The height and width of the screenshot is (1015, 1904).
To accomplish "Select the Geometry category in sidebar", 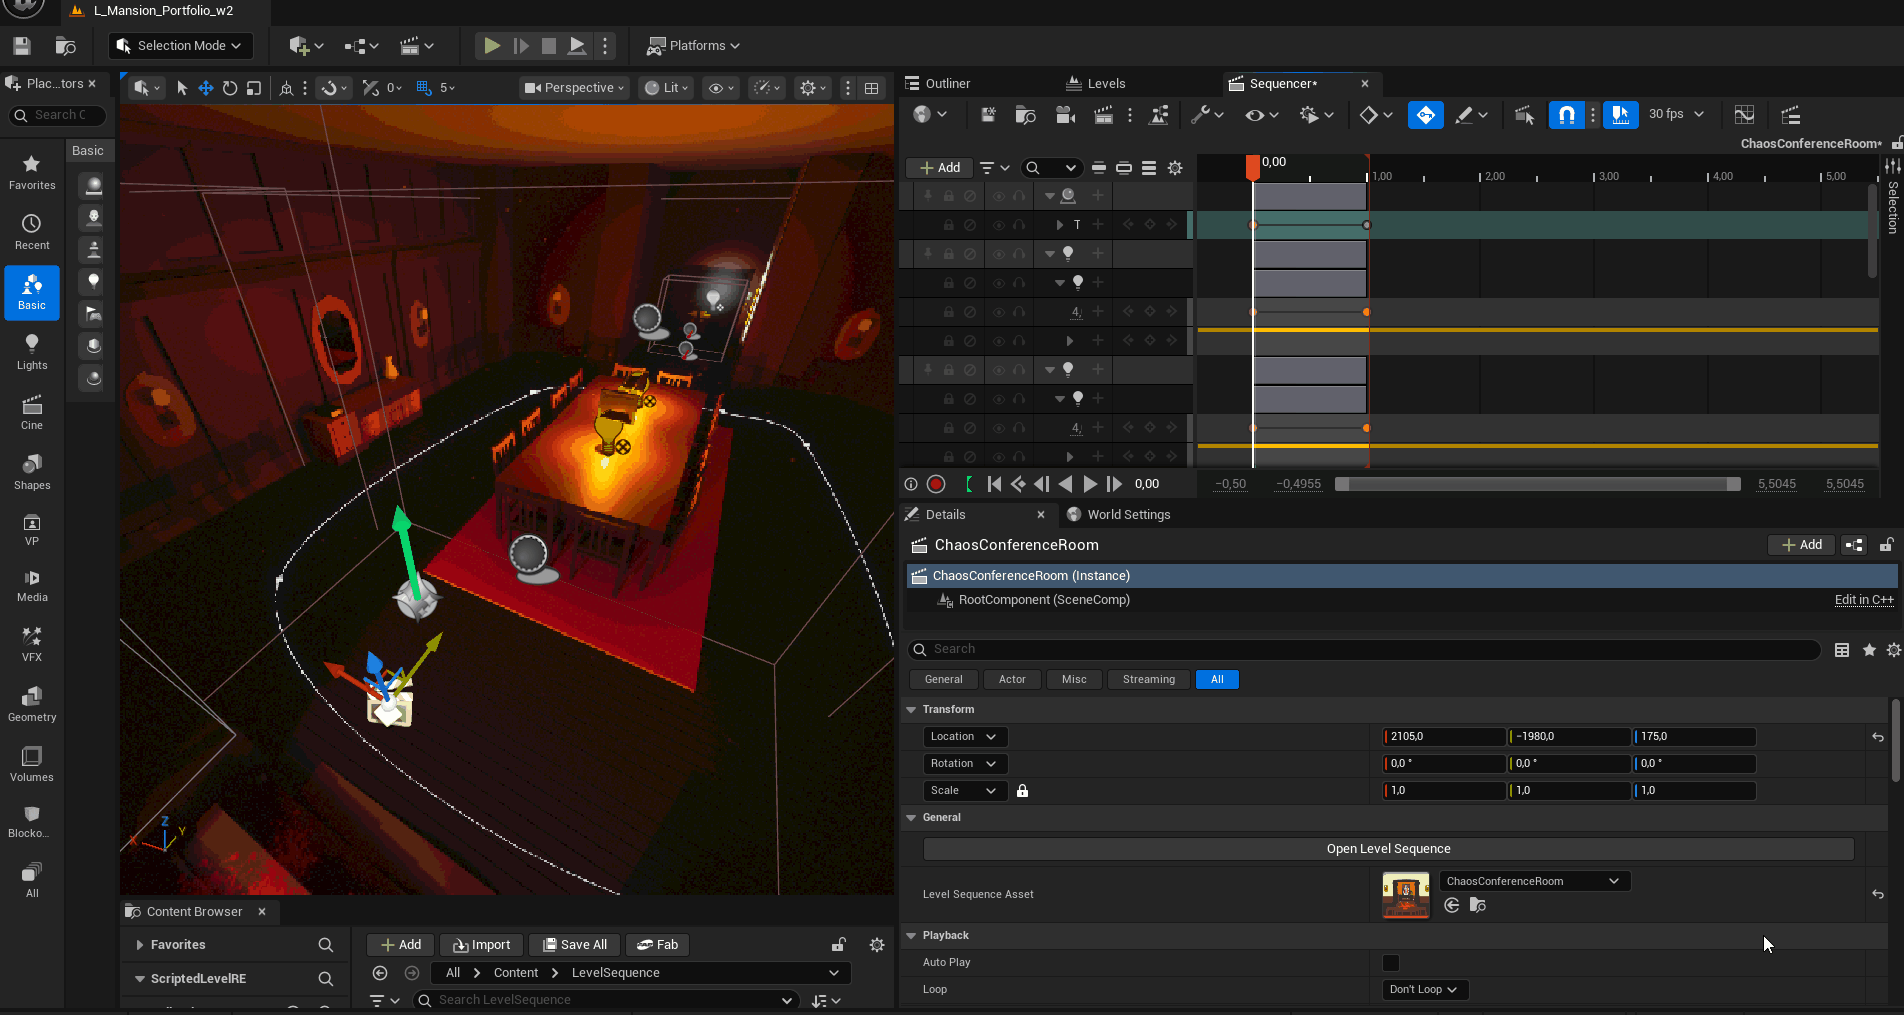I will click(32, 704).
